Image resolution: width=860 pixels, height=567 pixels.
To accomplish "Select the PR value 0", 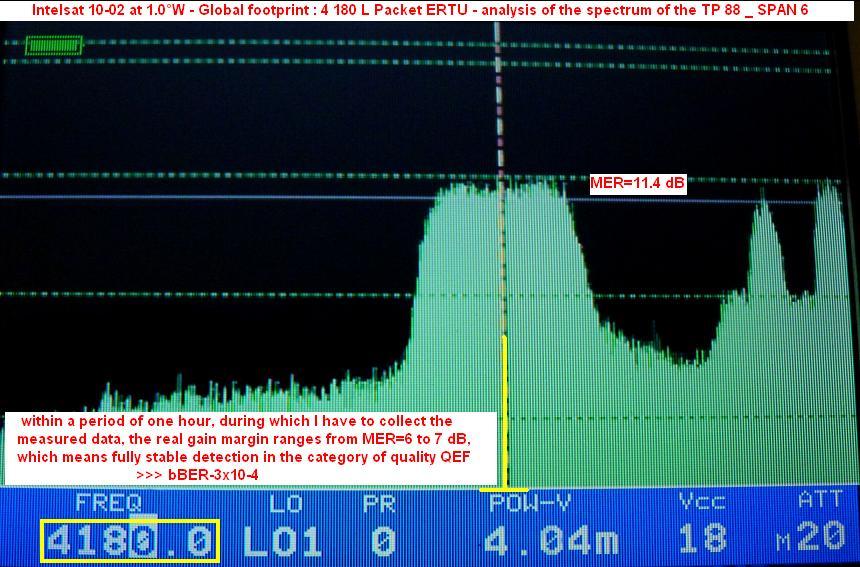I will coord(381,541).
